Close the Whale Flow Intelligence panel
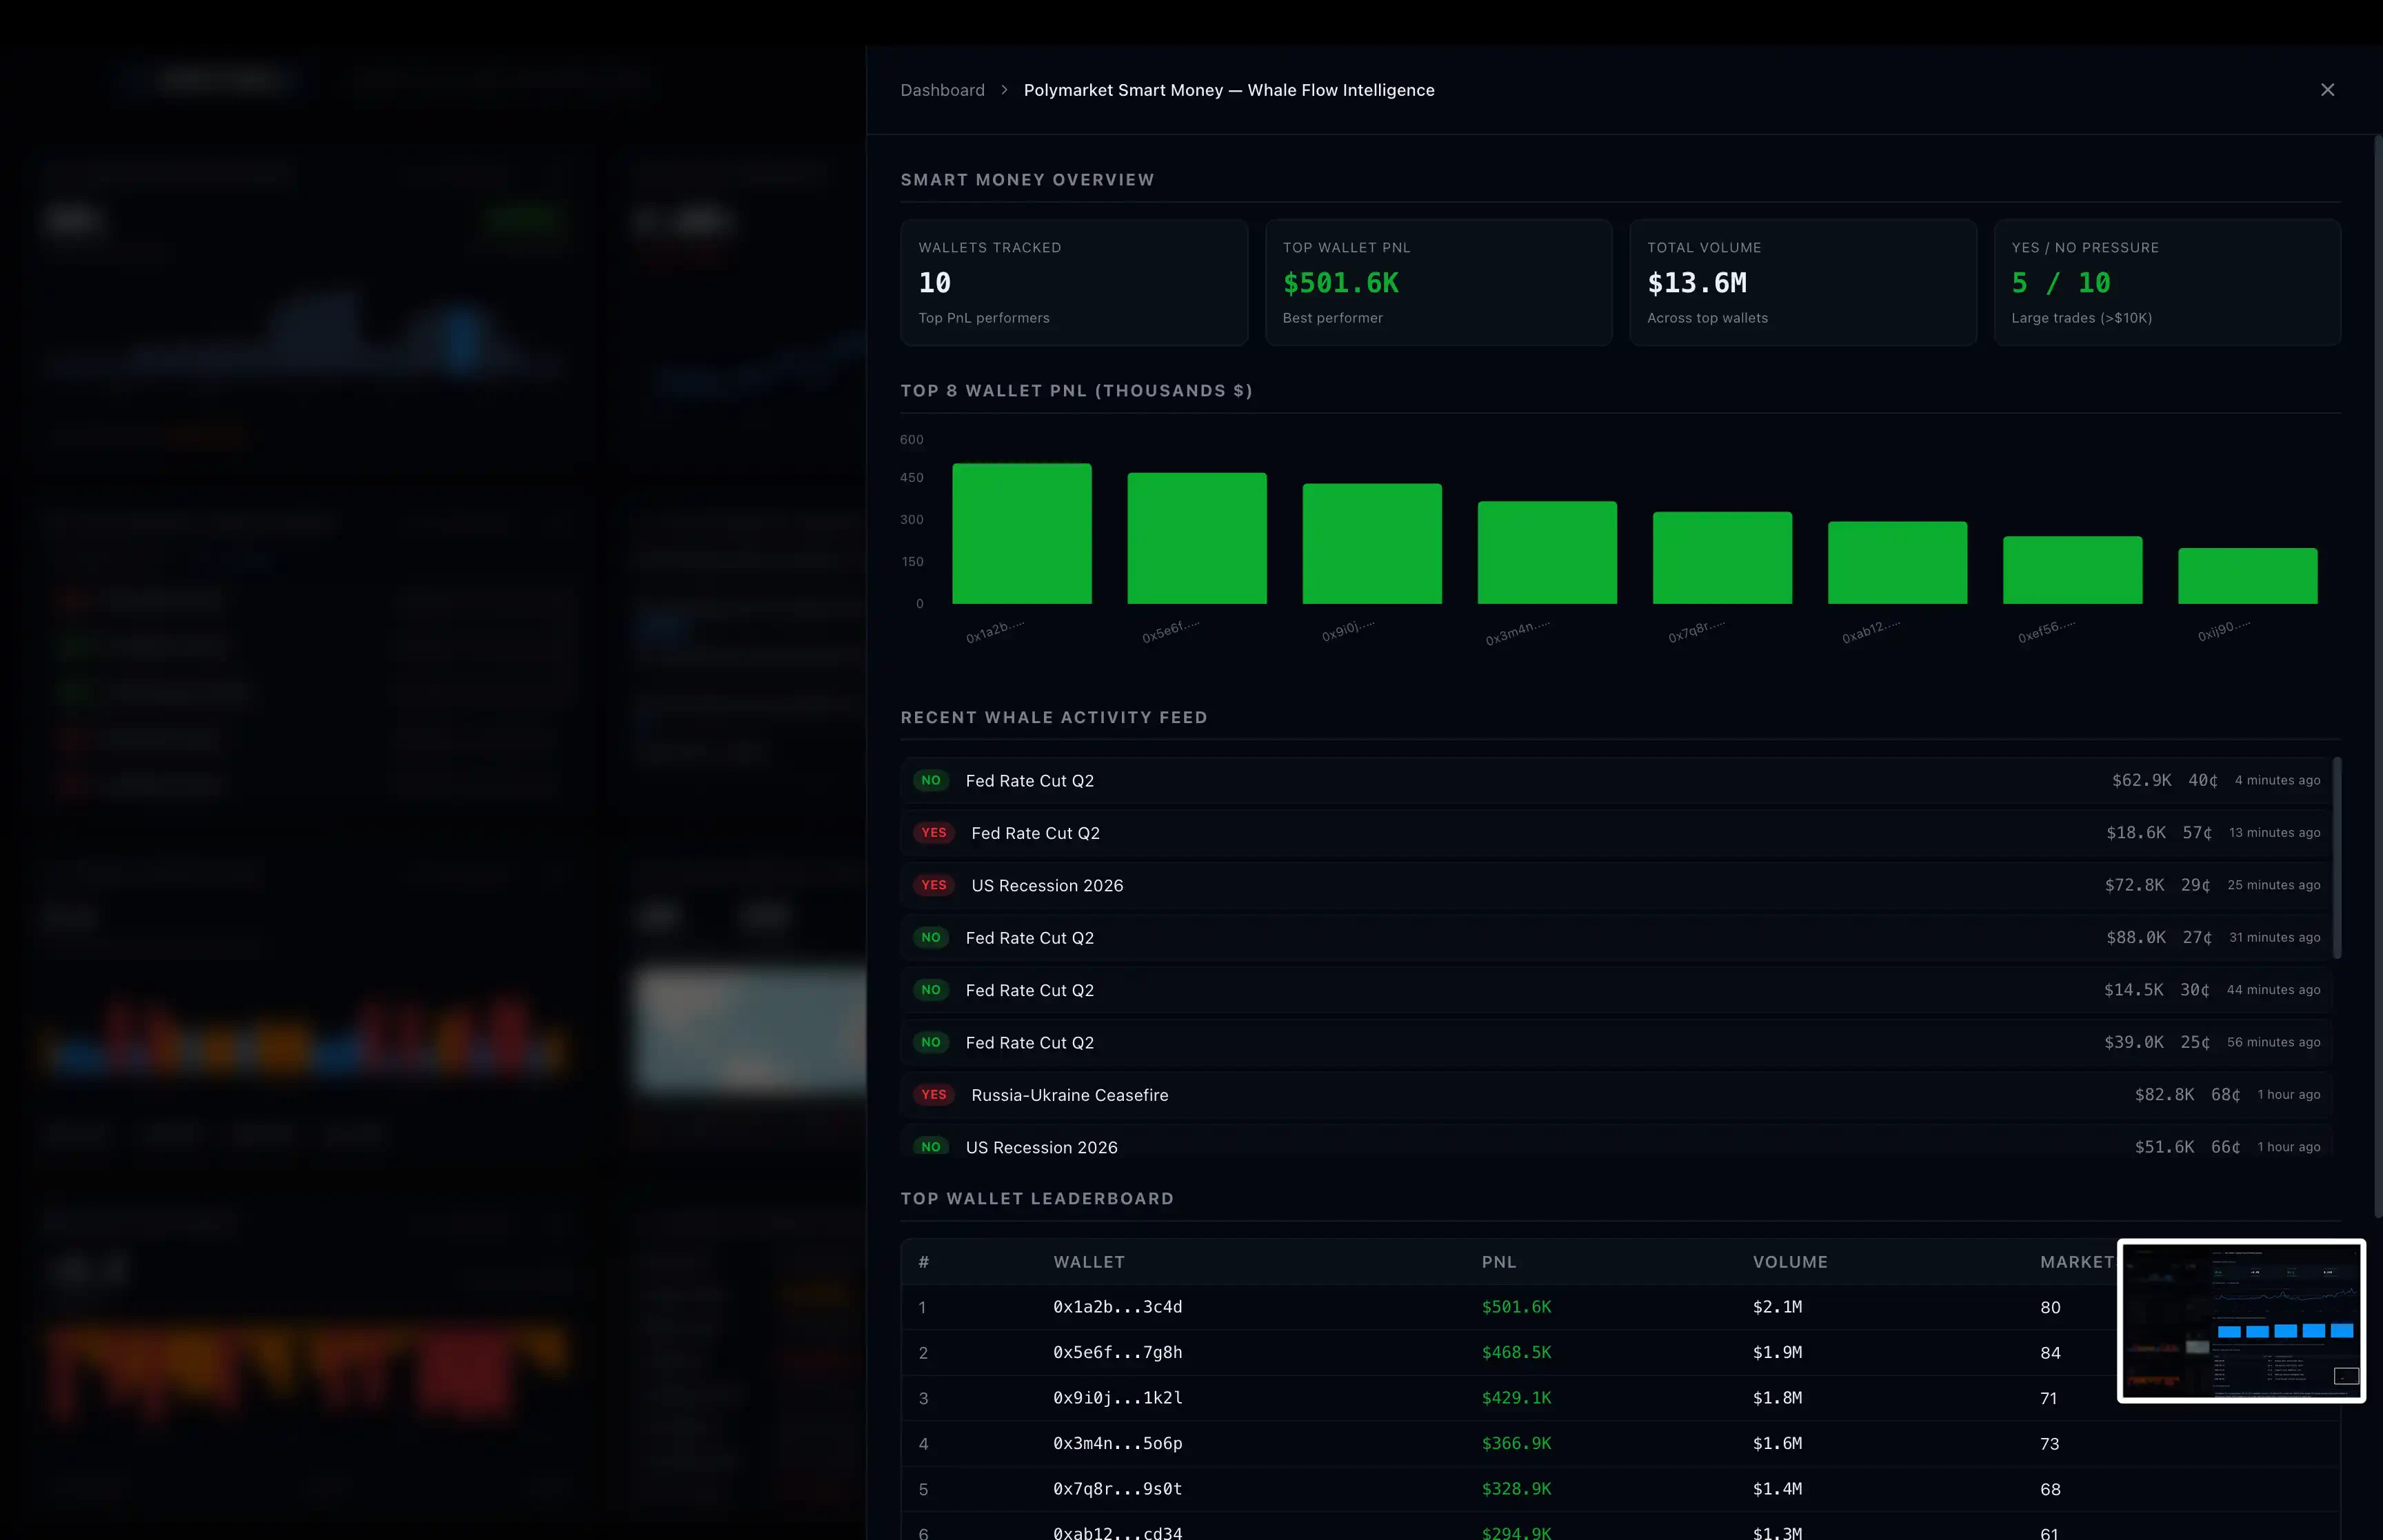2383x1540 pixels. click(2327, 90)
